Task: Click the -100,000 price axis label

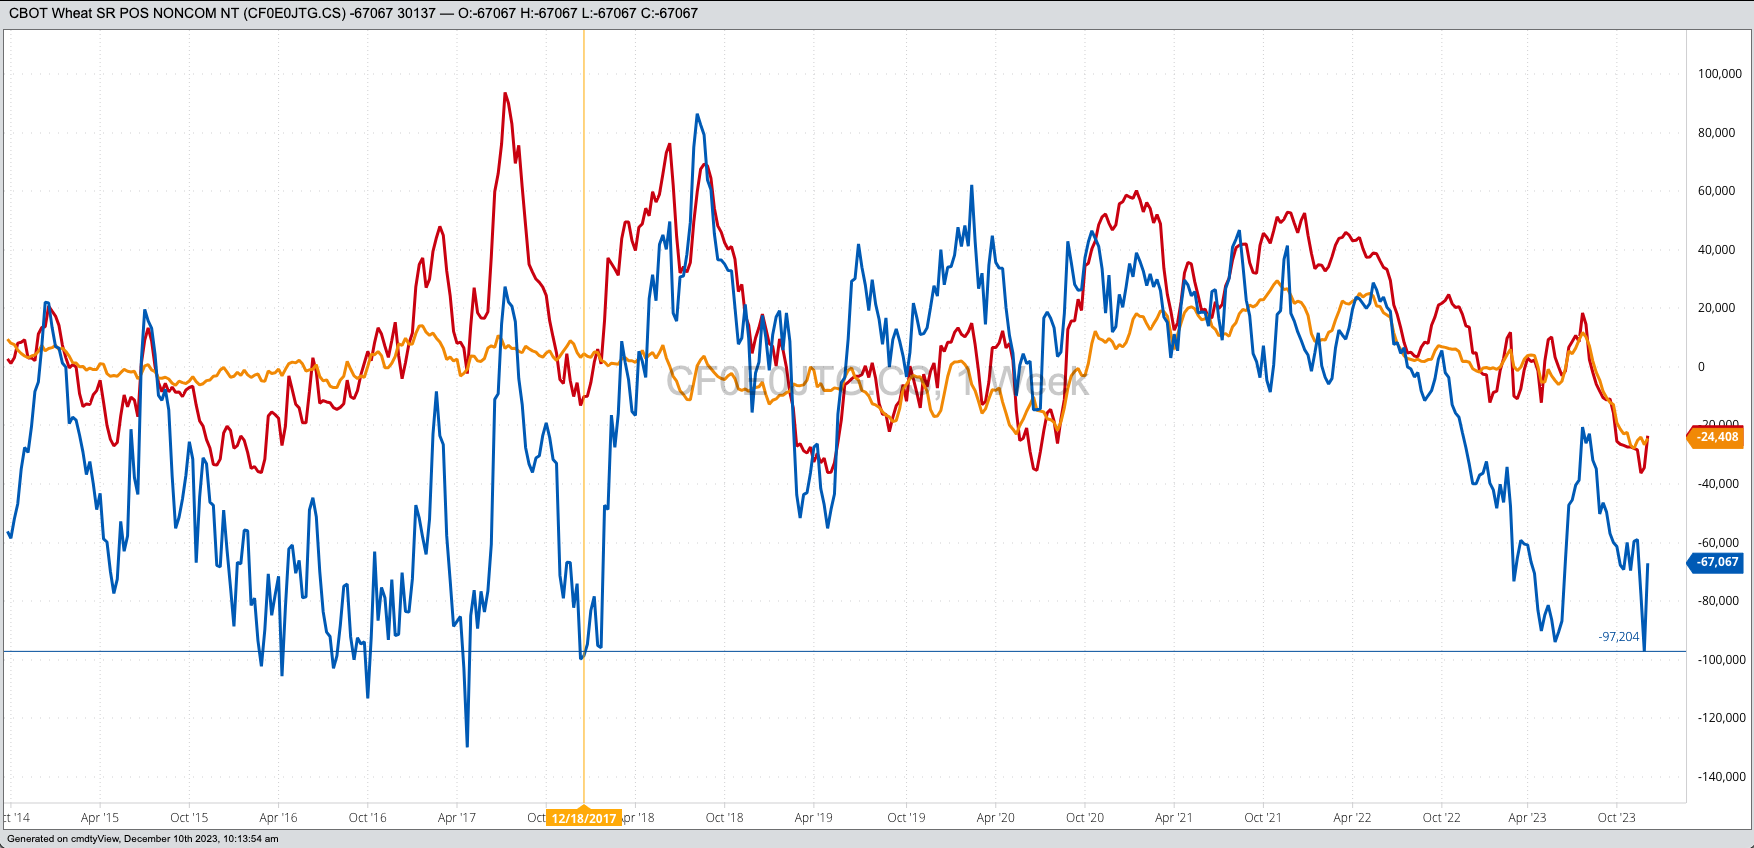Action: click(1719, 660)
